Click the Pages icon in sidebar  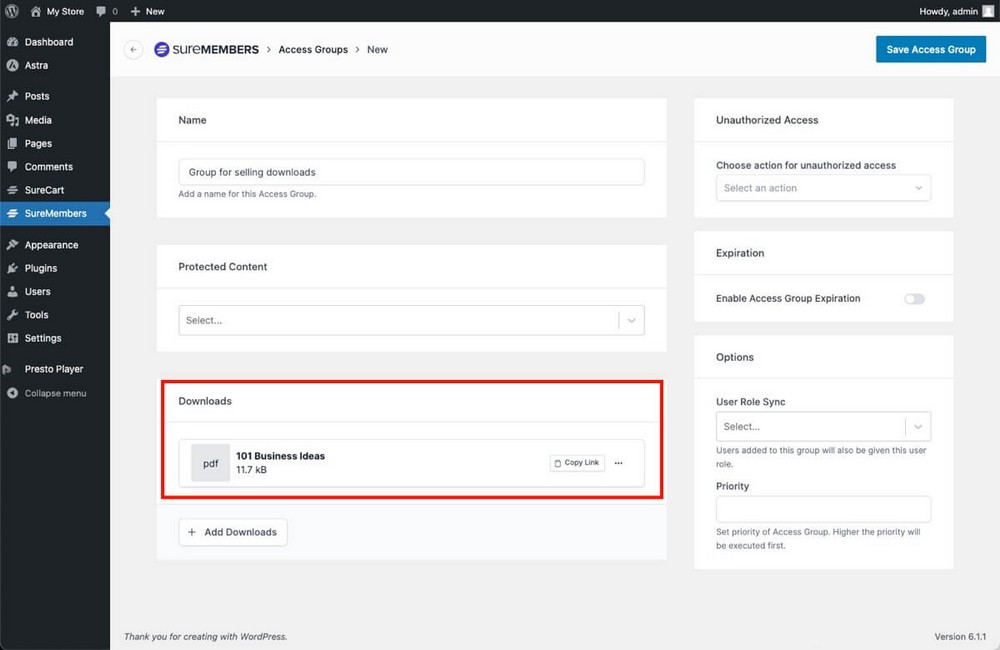click(x=12, y=144)
